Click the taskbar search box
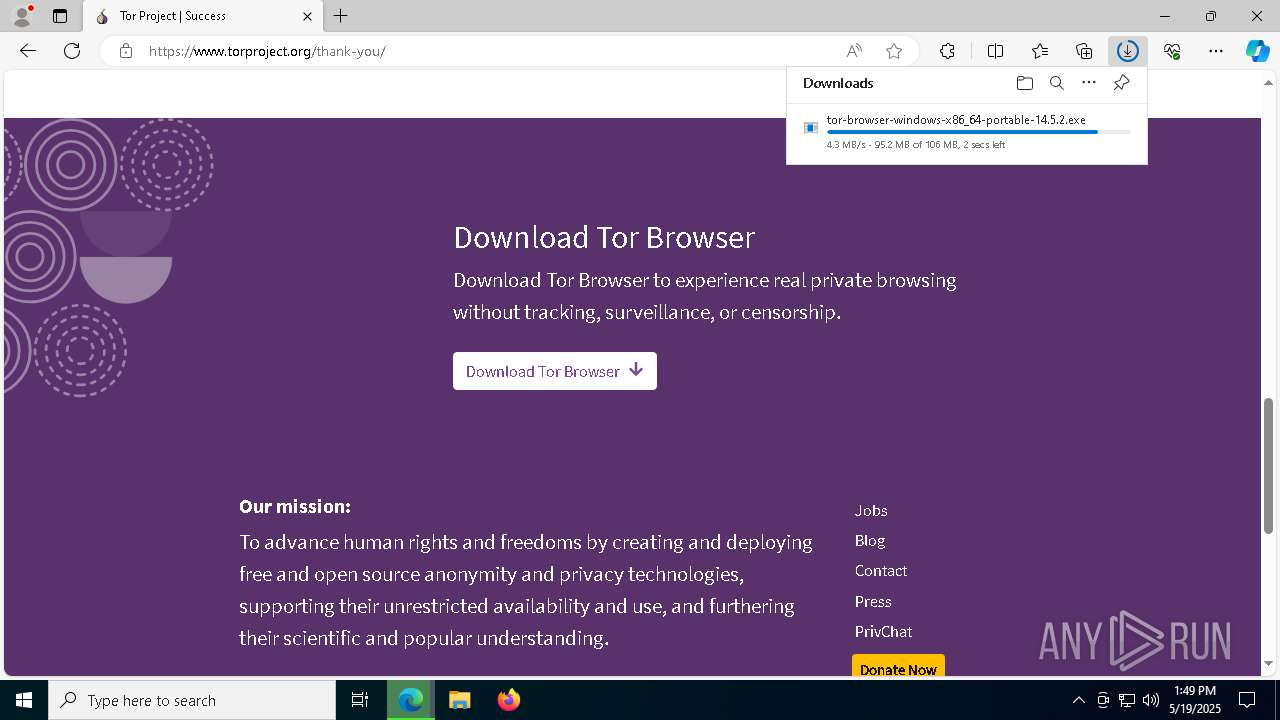 point(192,700)
